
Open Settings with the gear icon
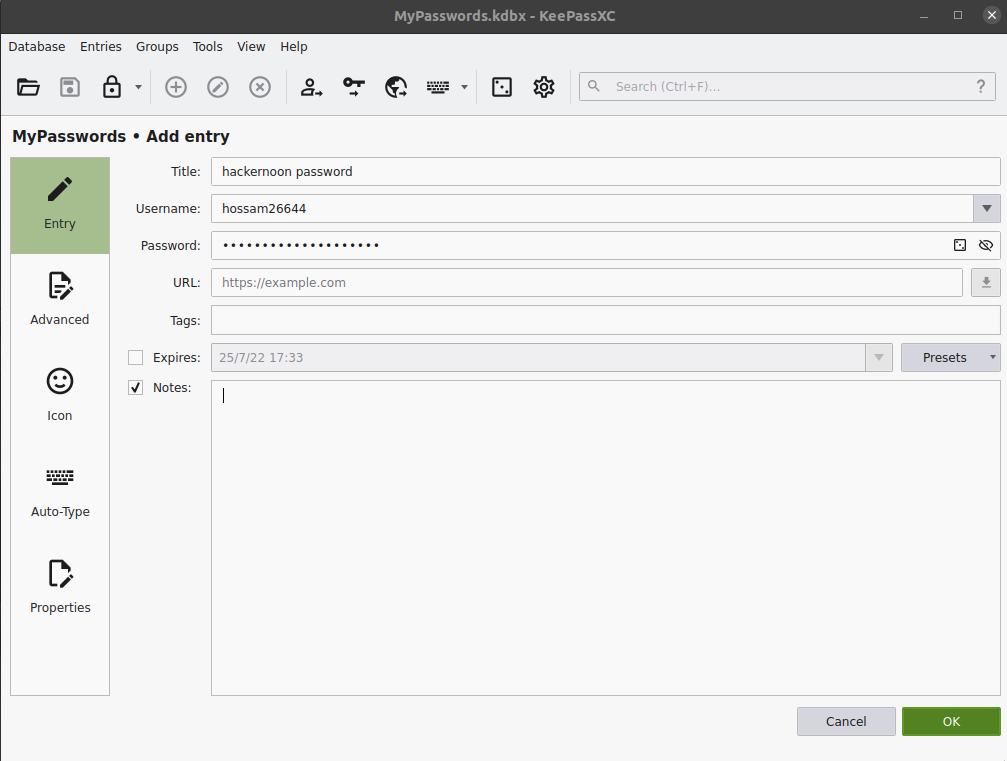tap(544, 87)
